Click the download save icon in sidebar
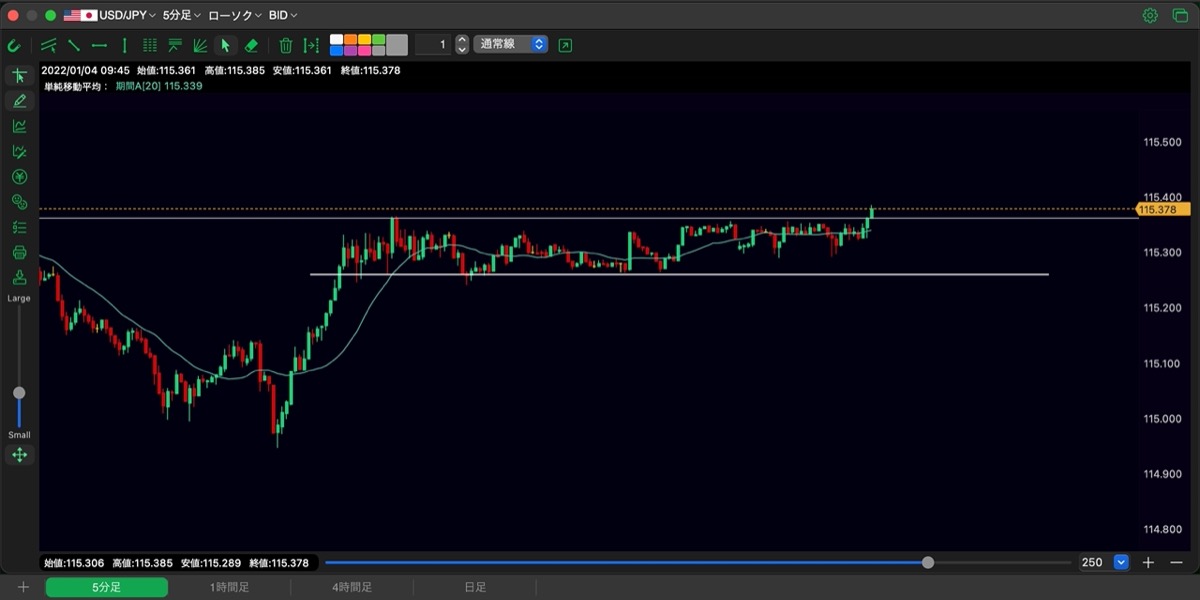 click(19, 277)
